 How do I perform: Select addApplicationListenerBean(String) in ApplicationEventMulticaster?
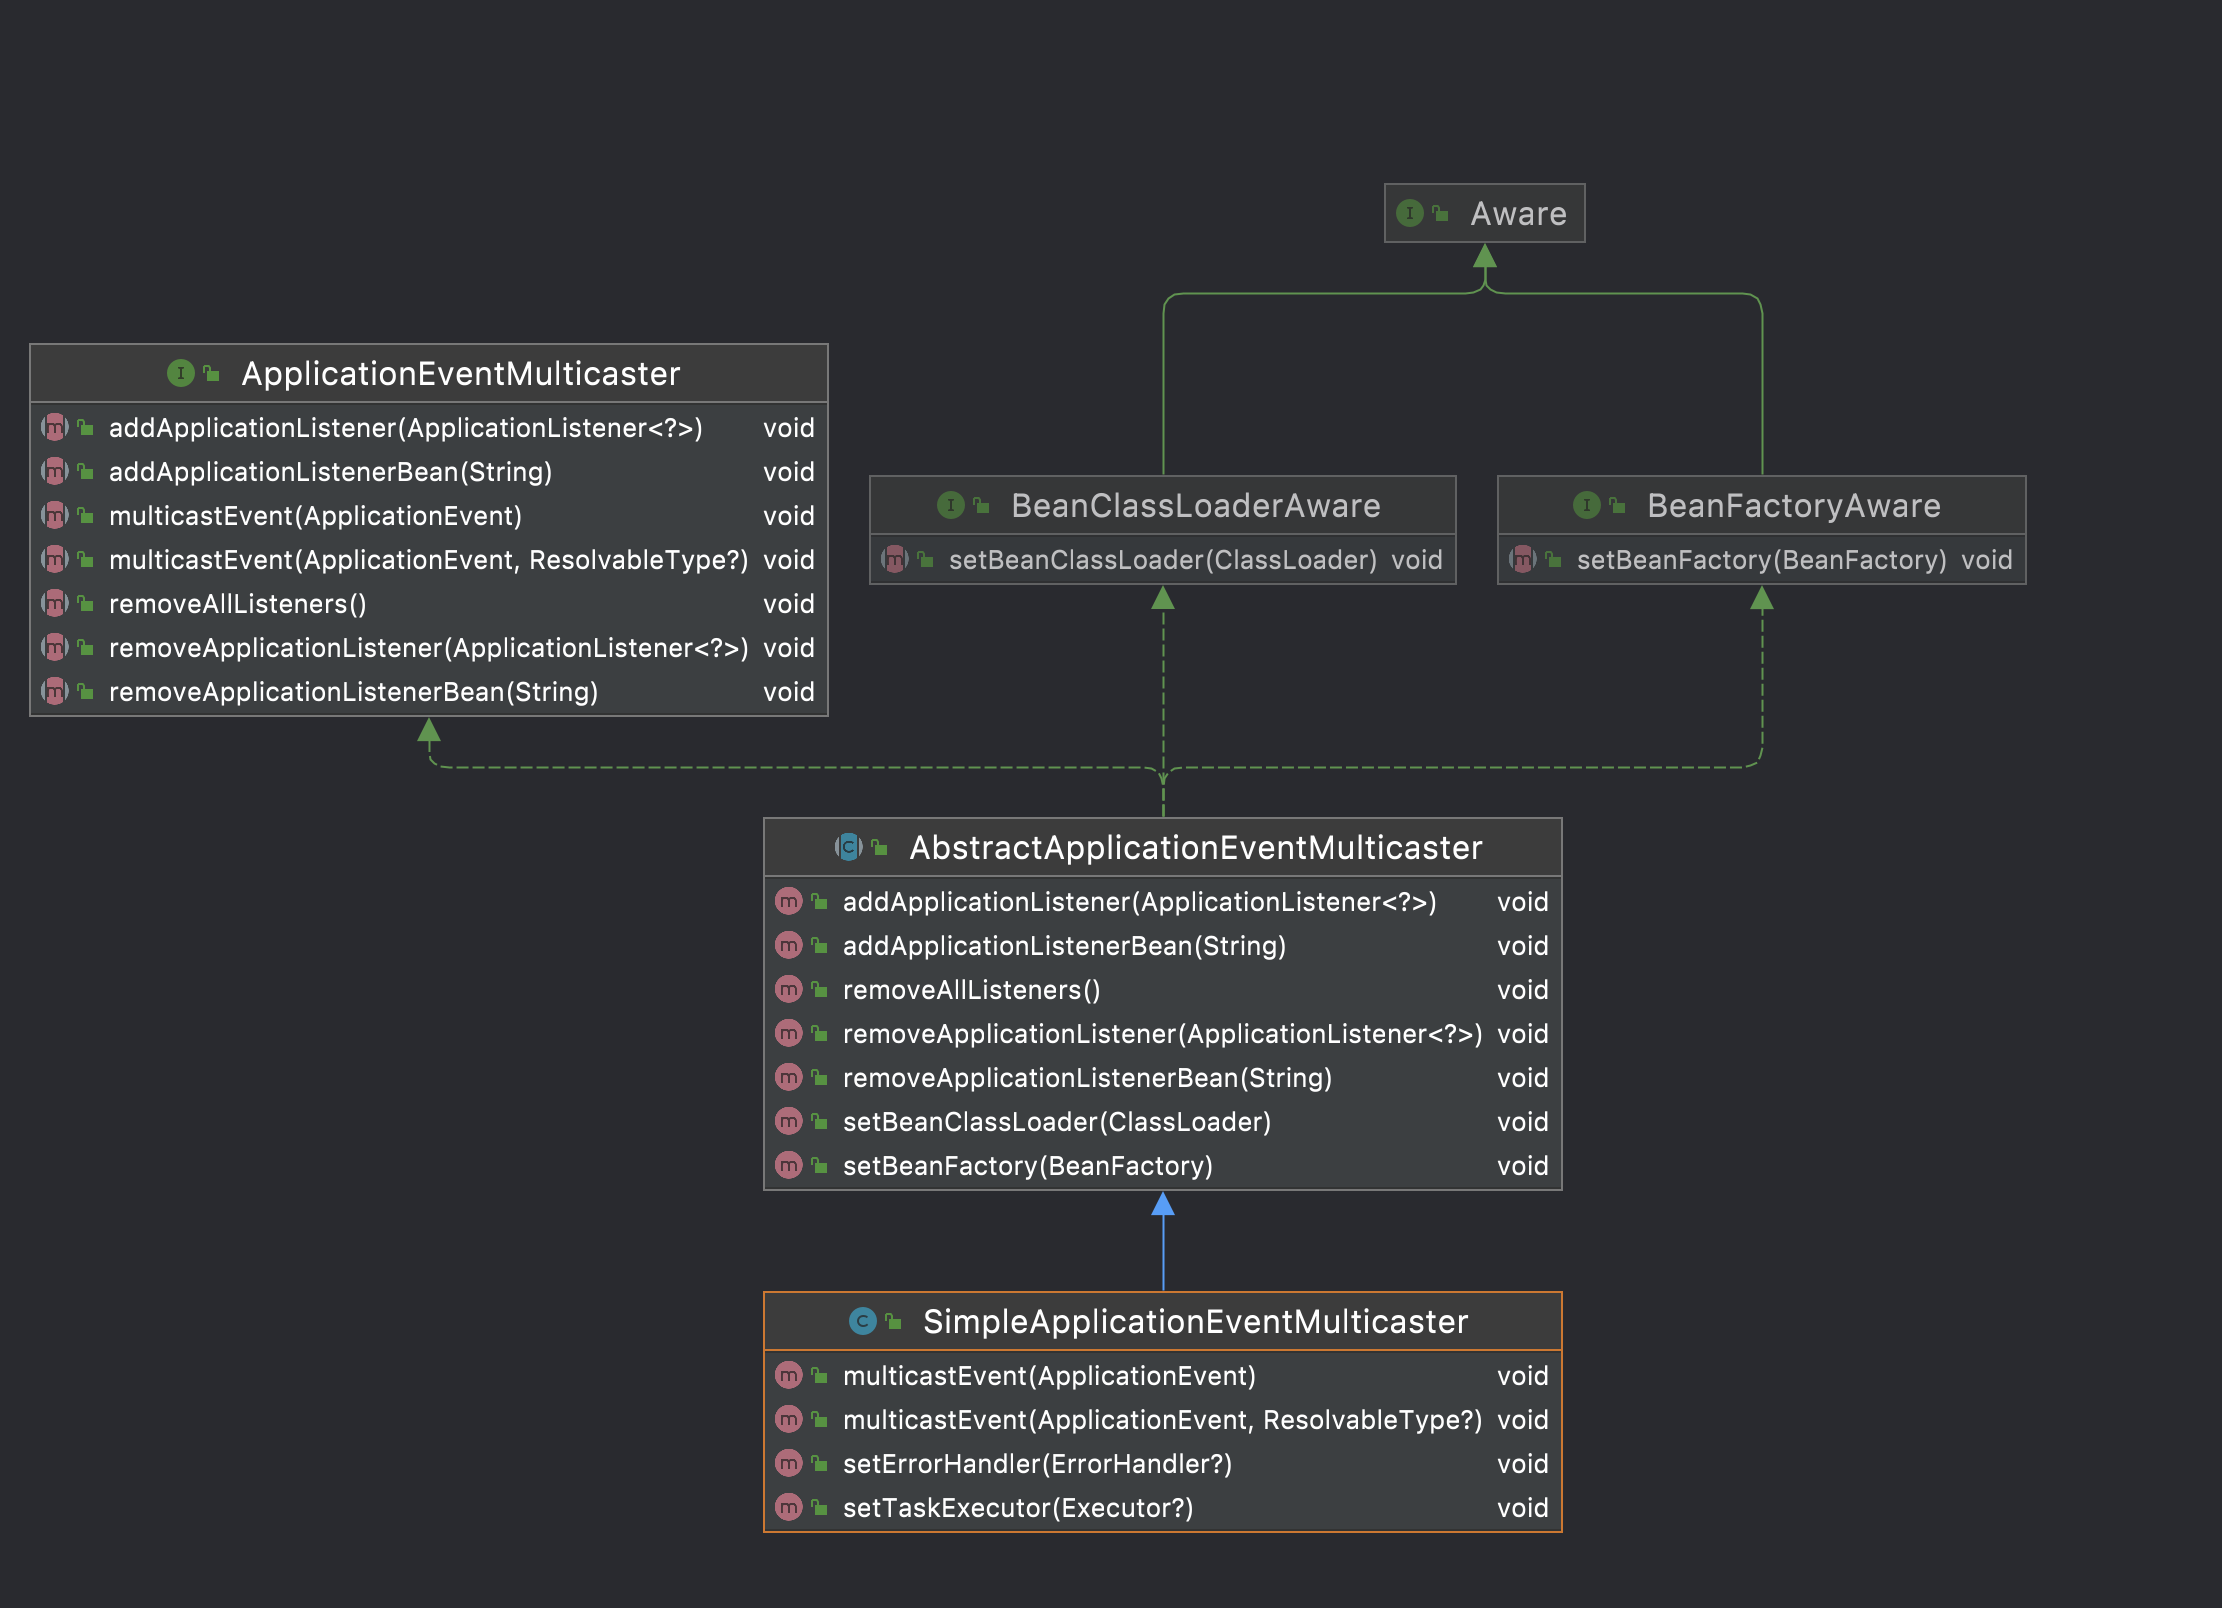tap(330, 472)
